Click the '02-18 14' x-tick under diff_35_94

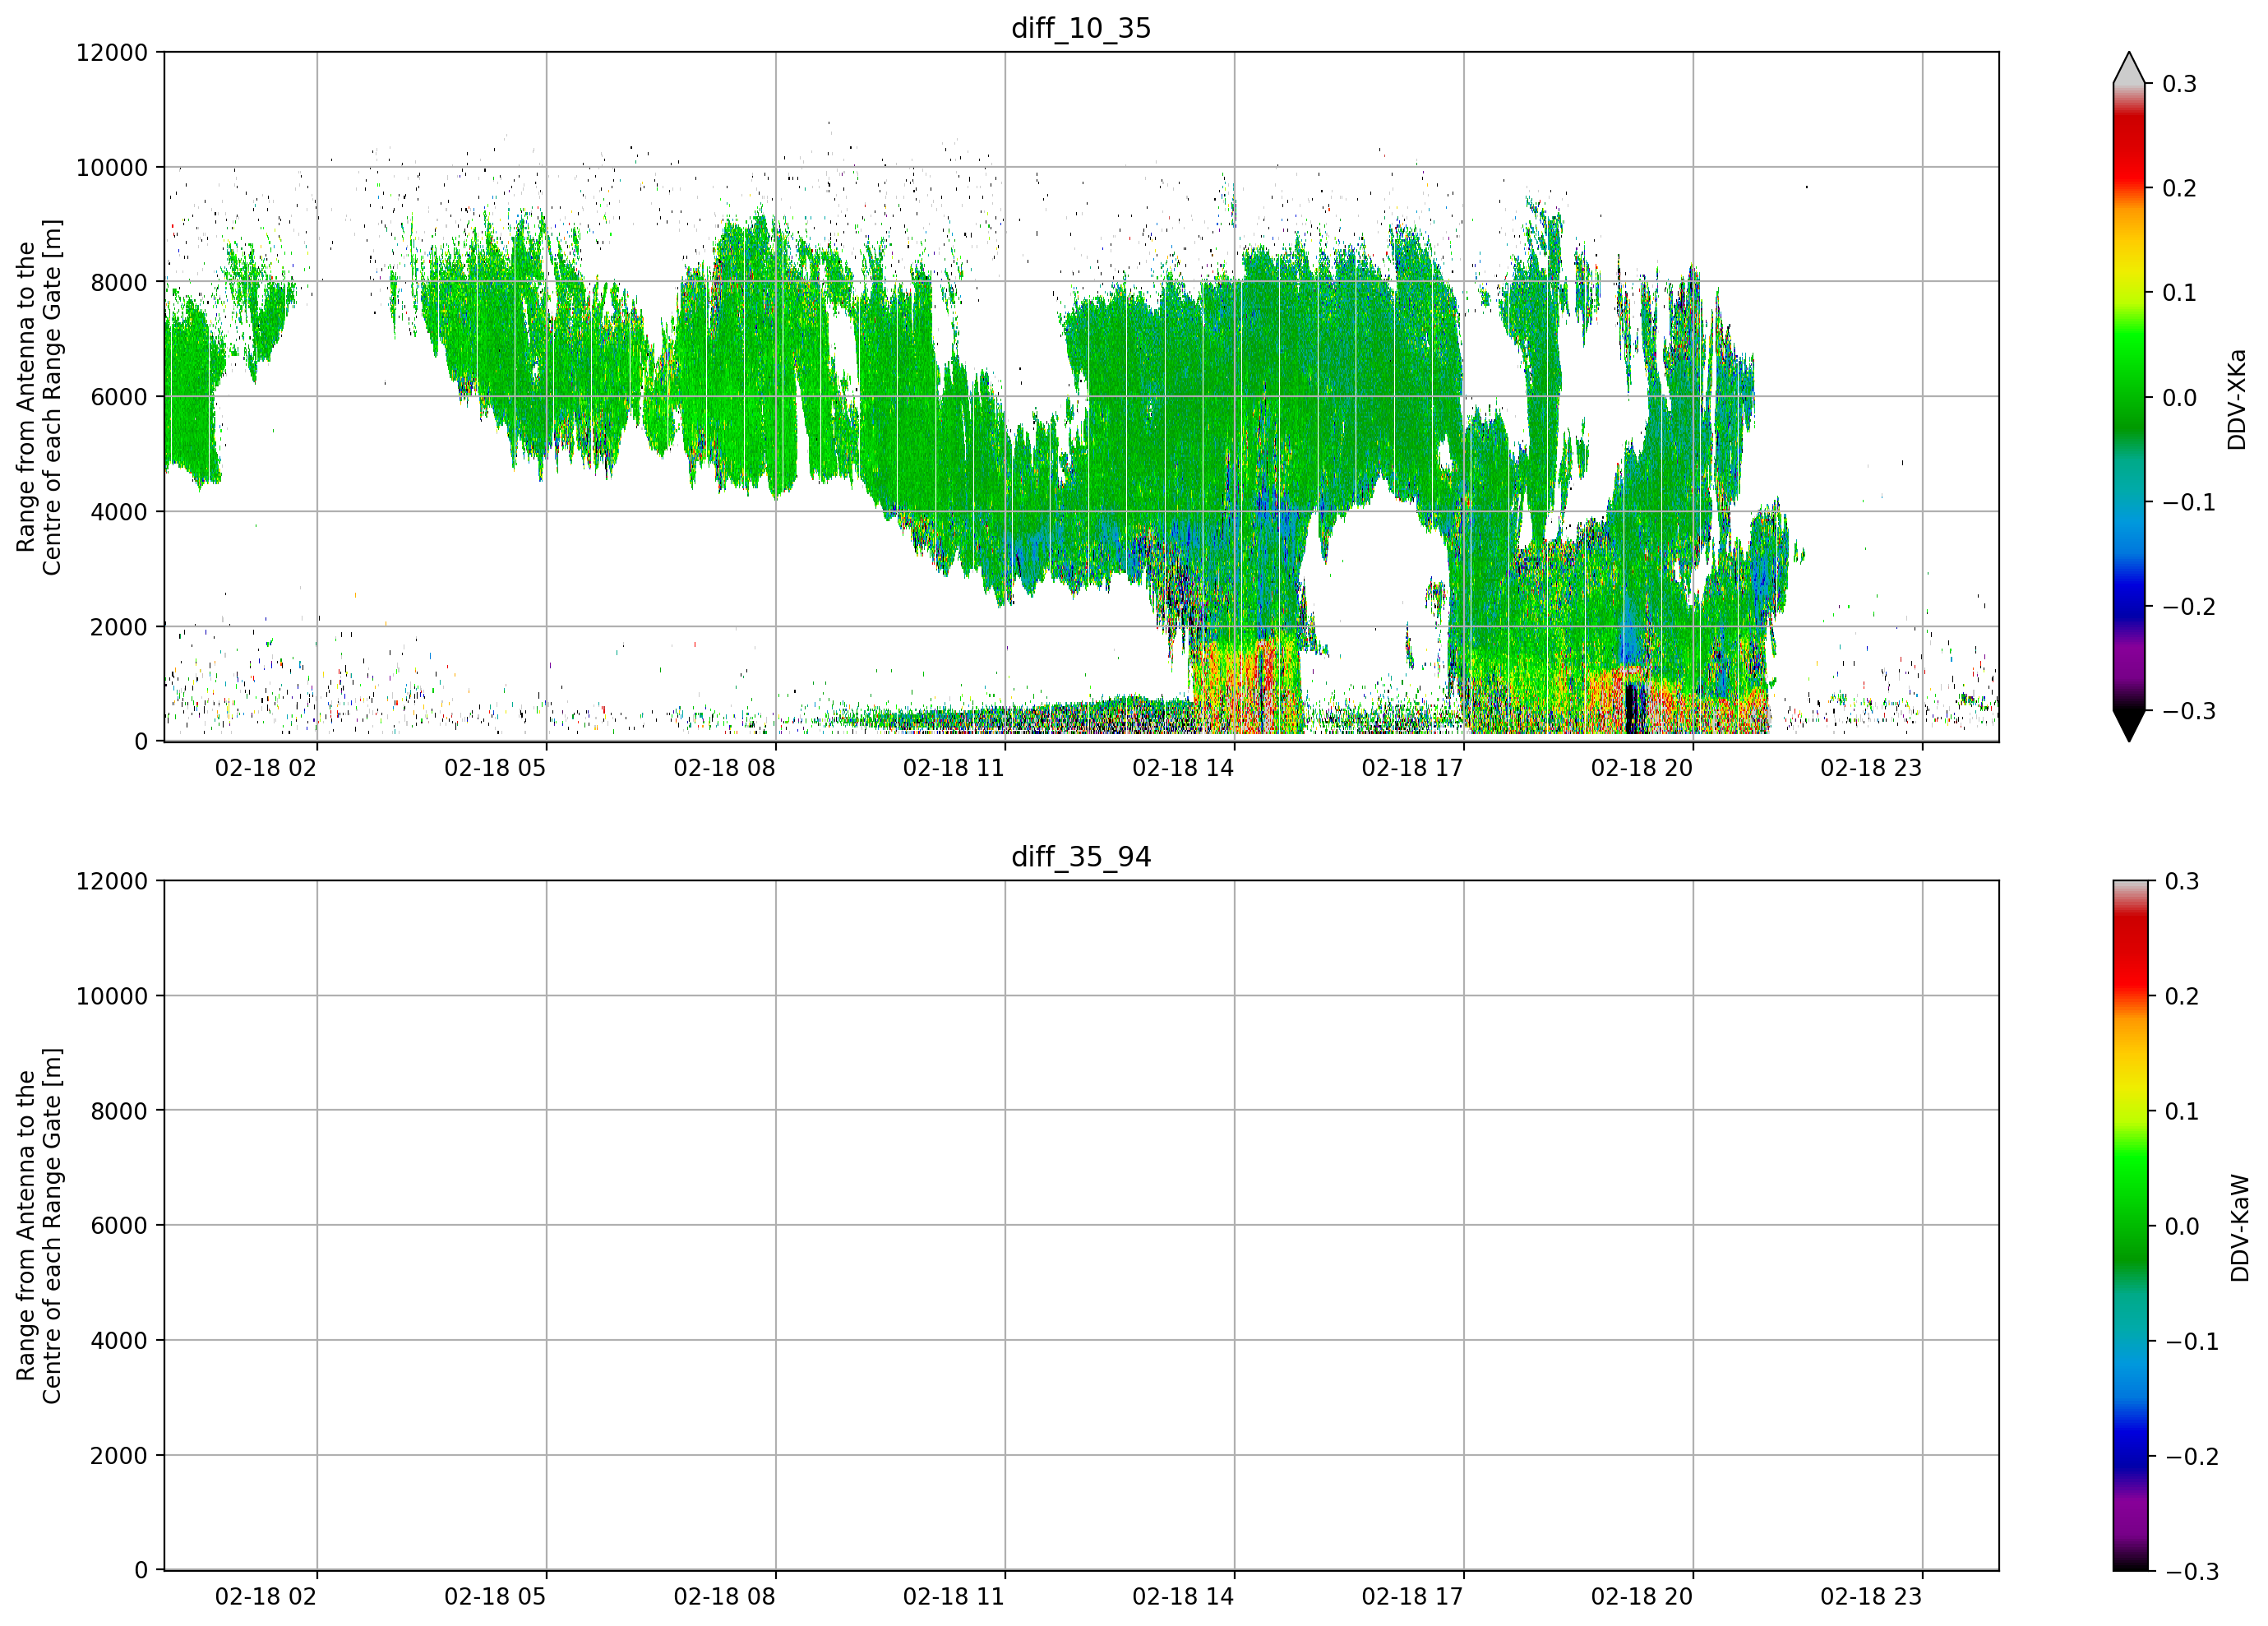[1183, 1597]
